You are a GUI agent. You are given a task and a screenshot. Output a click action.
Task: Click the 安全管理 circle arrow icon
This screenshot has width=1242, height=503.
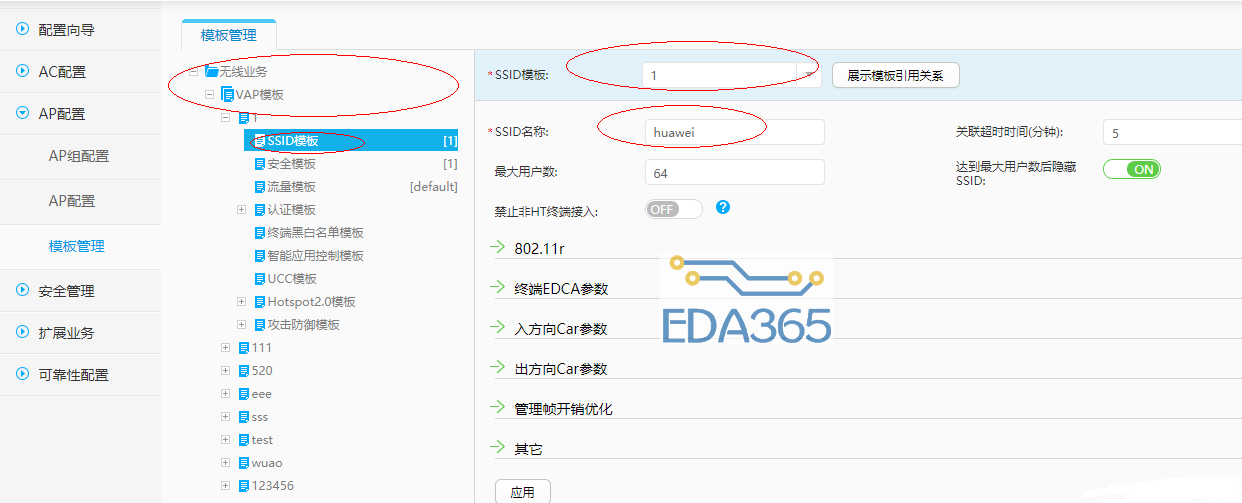click(22, 290)
